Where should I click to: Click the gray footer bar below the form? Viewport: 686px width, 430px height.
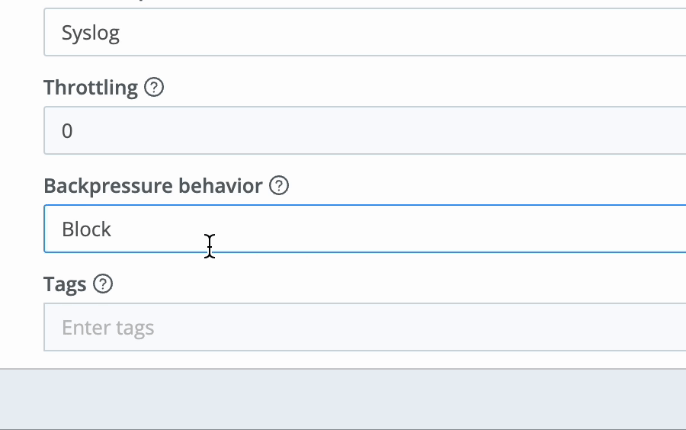point(343,399)
